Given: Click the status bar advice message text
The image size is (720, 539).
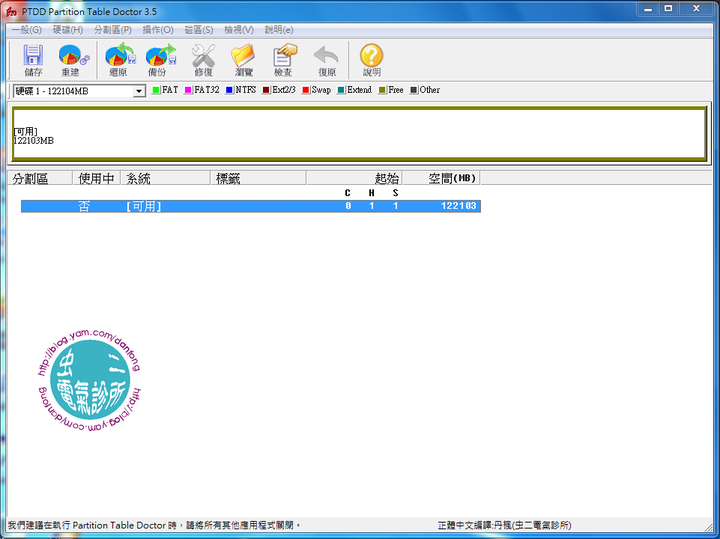Looking at the screenshot, I should click(154, 525).
